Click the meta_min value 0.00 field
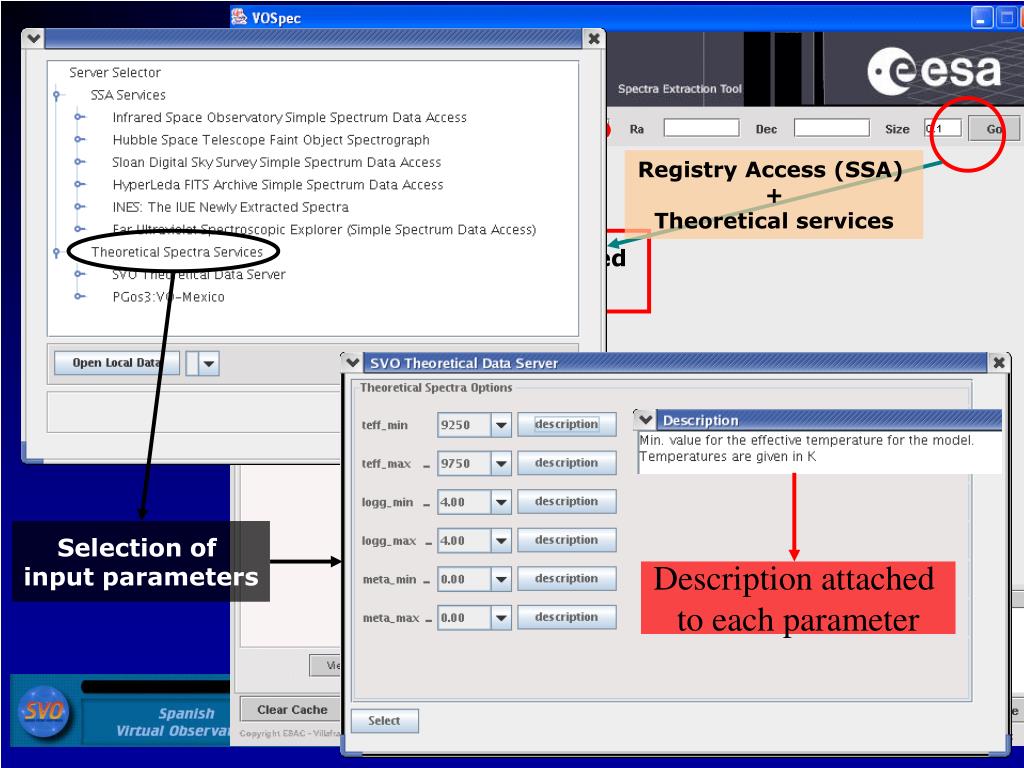This screenshot has width=1024, height=768. click(464, 579)
